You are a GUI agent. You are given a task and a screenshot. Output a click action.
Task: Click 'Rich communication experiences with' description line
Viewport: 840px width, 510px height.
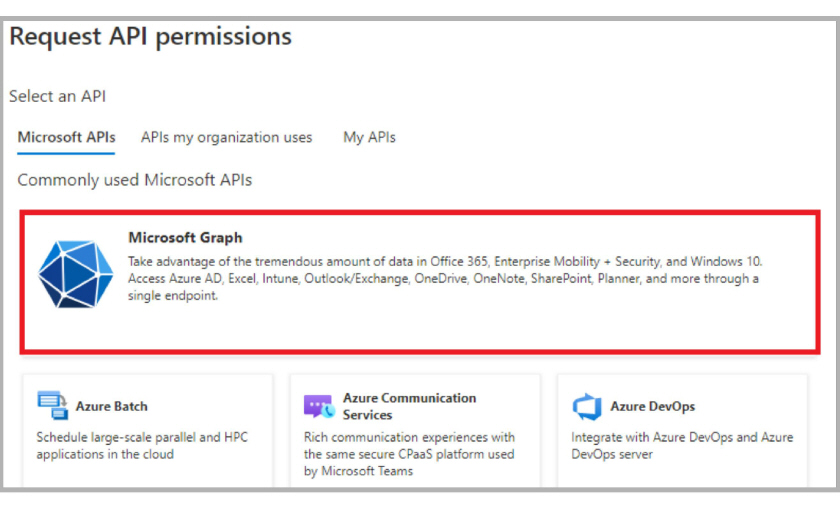(x=409, y=437)
